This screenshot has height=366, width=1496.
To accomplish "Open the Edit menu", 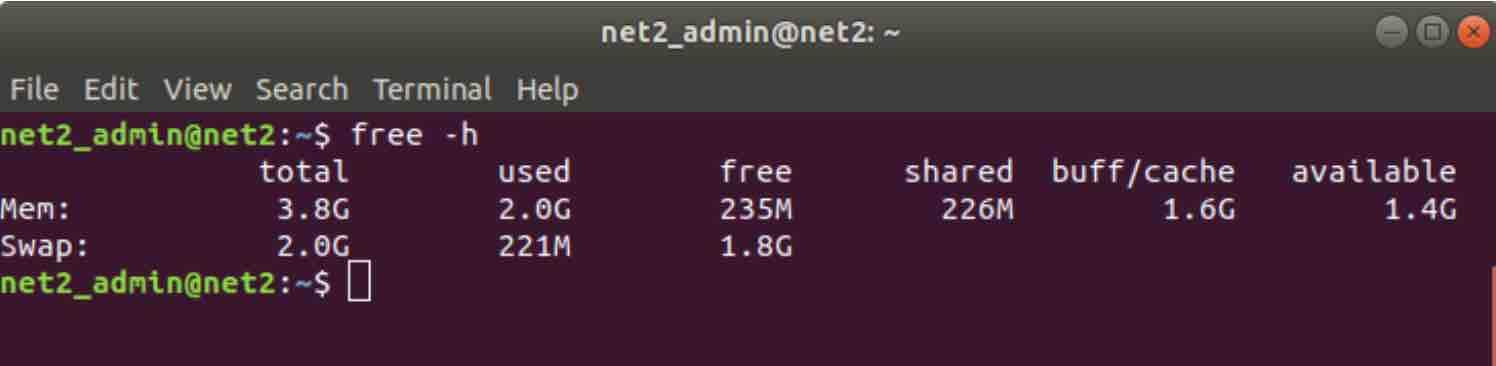I will [x=110, y=90].
